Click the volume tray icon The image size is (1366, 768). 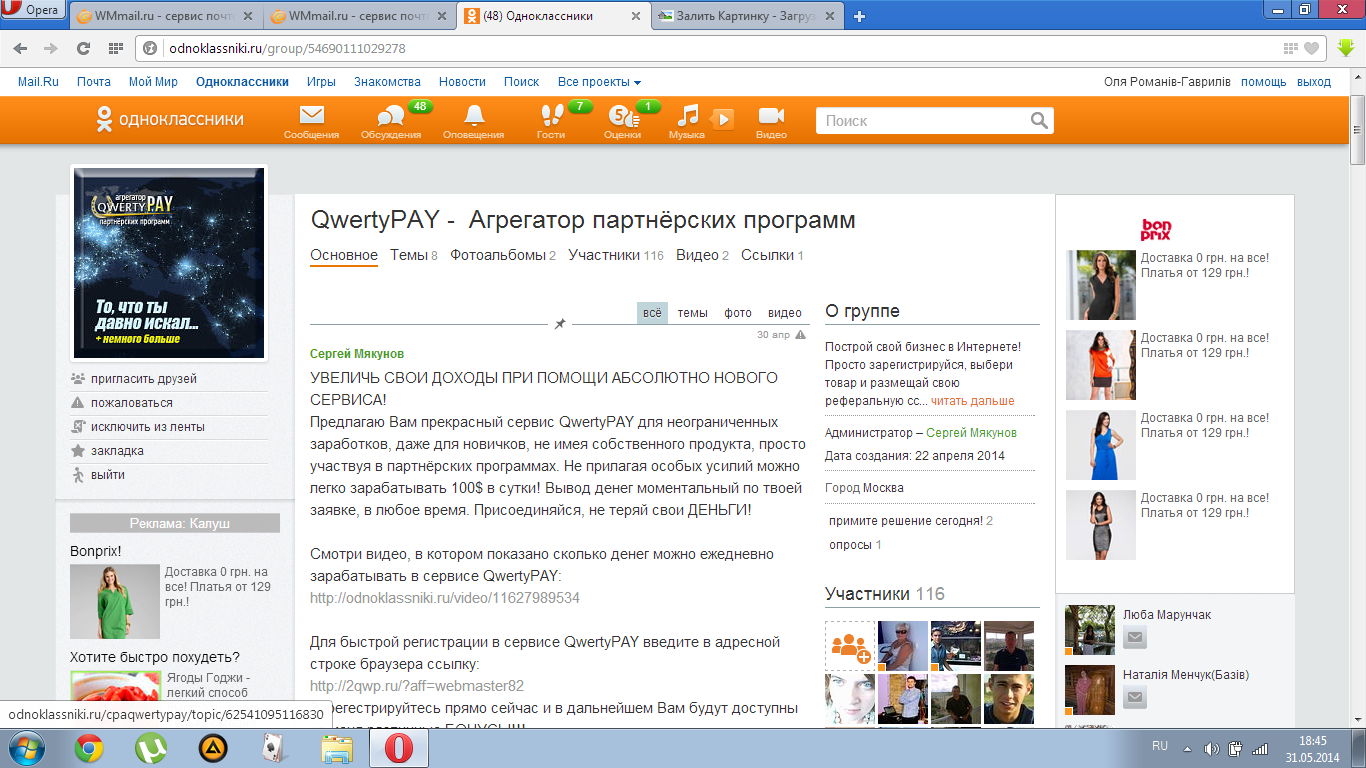pyautogui.click(x=1211, y=748)
